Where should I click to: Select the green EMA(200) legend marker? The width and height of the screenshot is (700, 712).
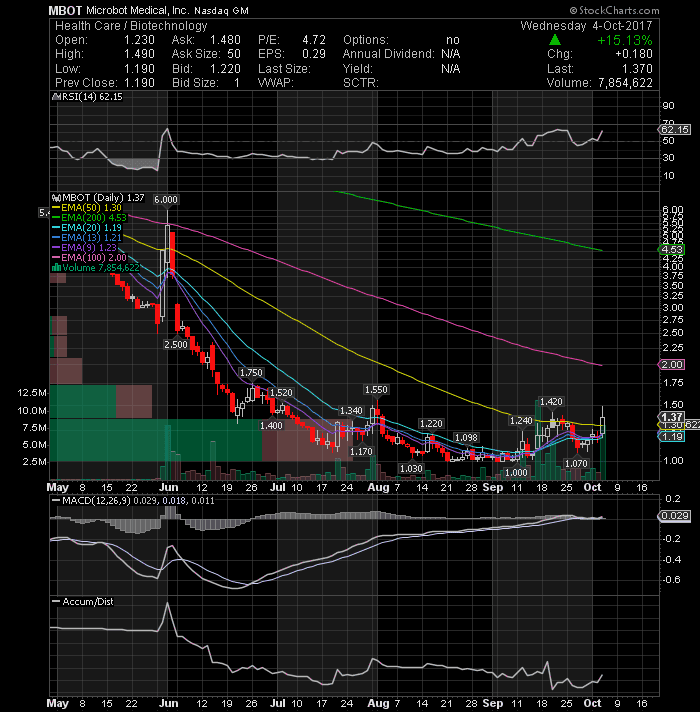tap(56, 218)
